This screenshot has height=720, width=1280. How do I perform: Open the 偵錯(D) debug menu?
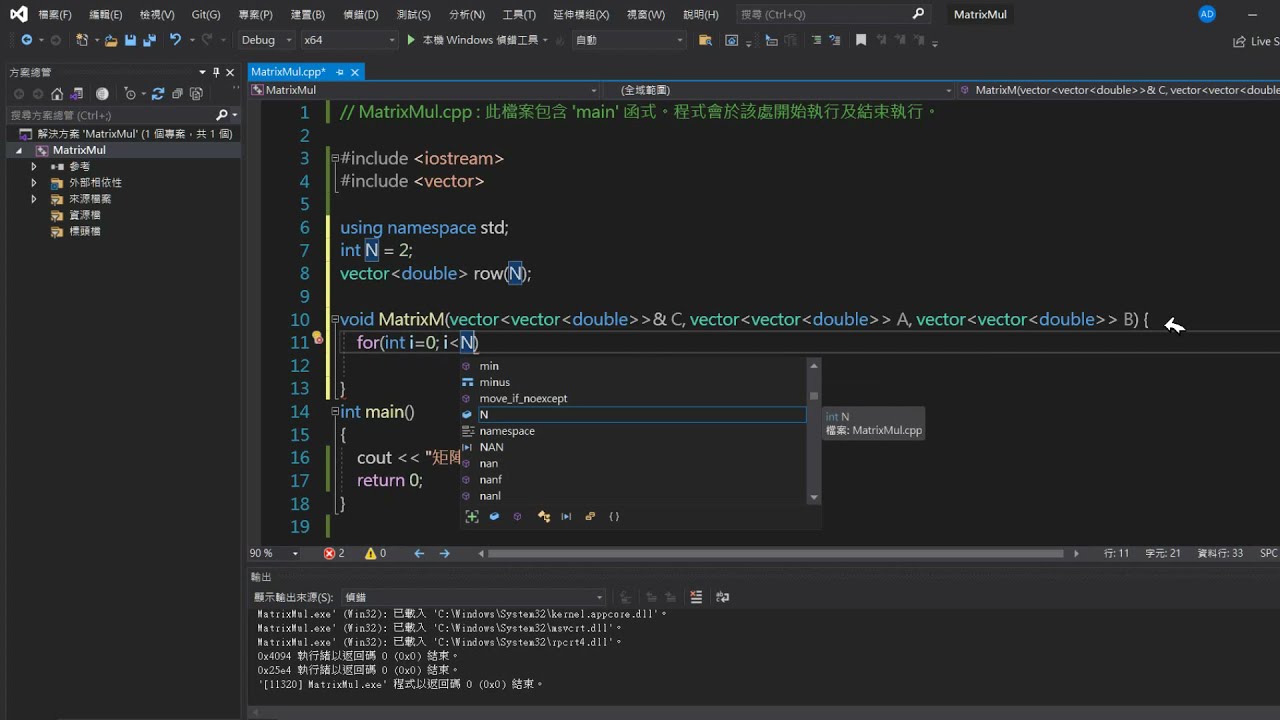tap(360, 15)
